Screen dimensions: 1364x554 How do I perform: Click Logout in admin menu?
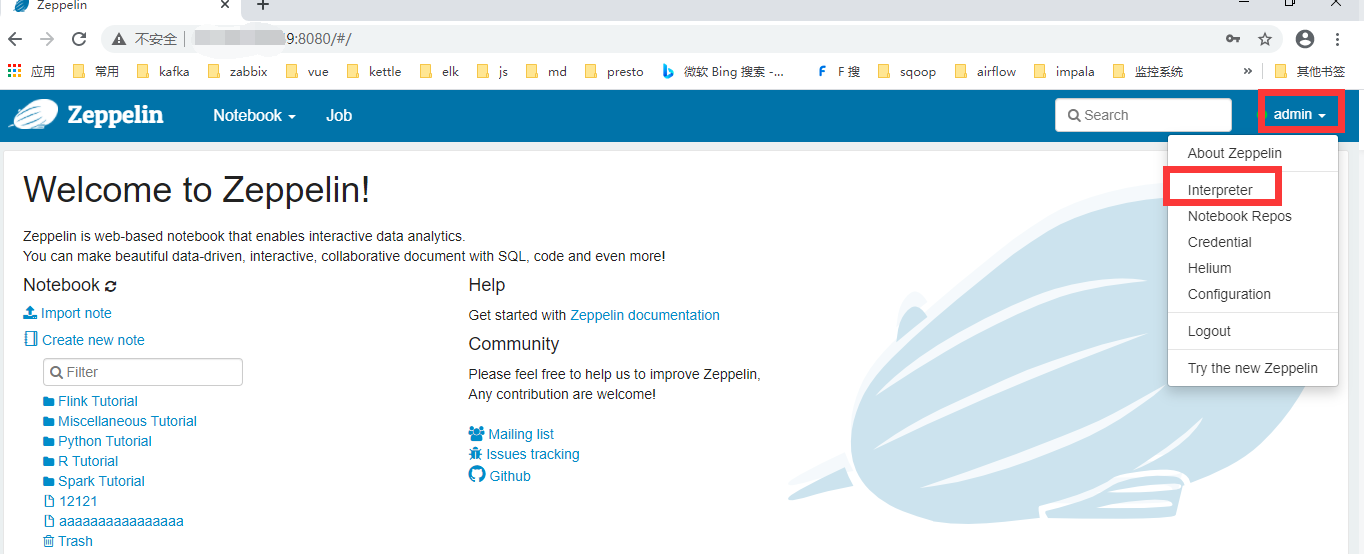click(x=1209, y=331)
